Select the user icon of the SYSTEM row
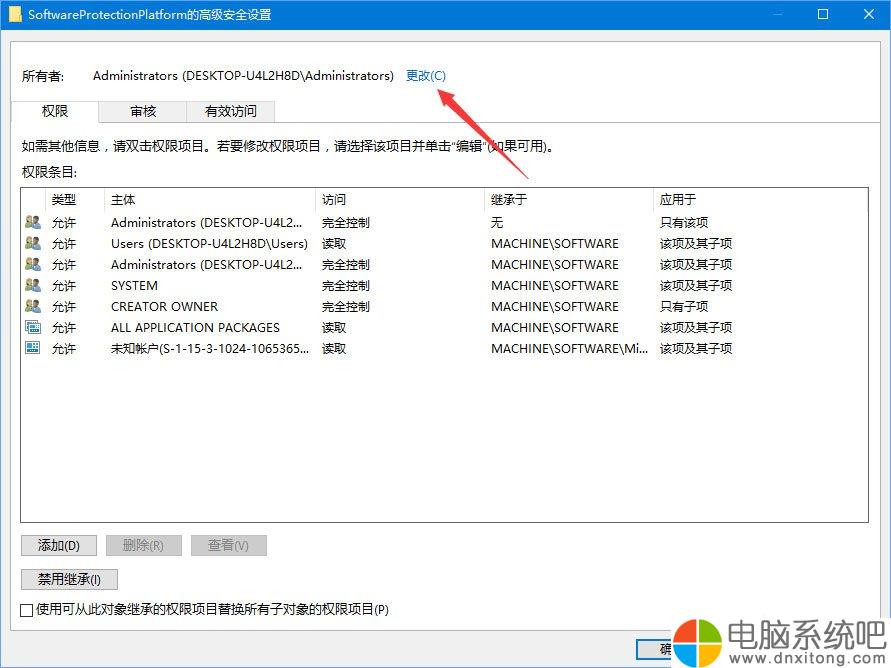This screenshot has height=668, width=891. pos(33,285)
